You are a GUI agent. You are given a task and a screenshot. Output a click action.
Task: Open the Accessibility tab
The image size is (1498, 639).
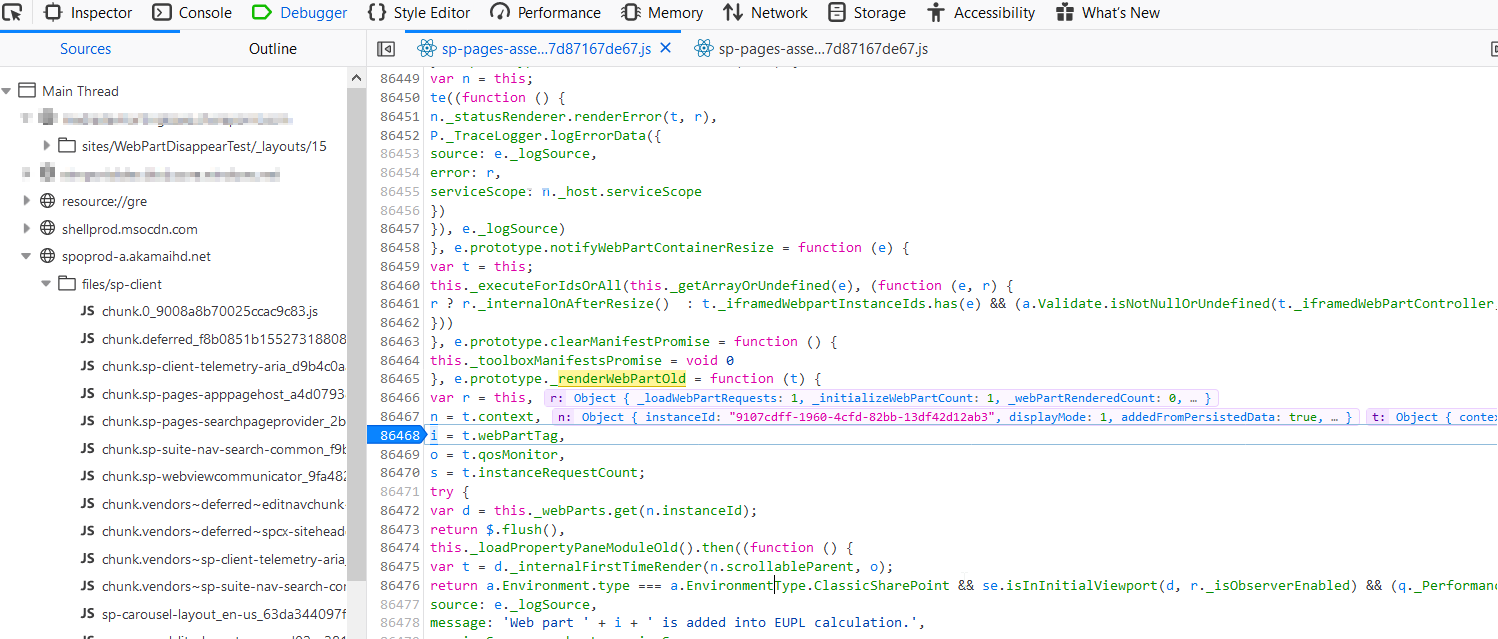coord(981,13)
